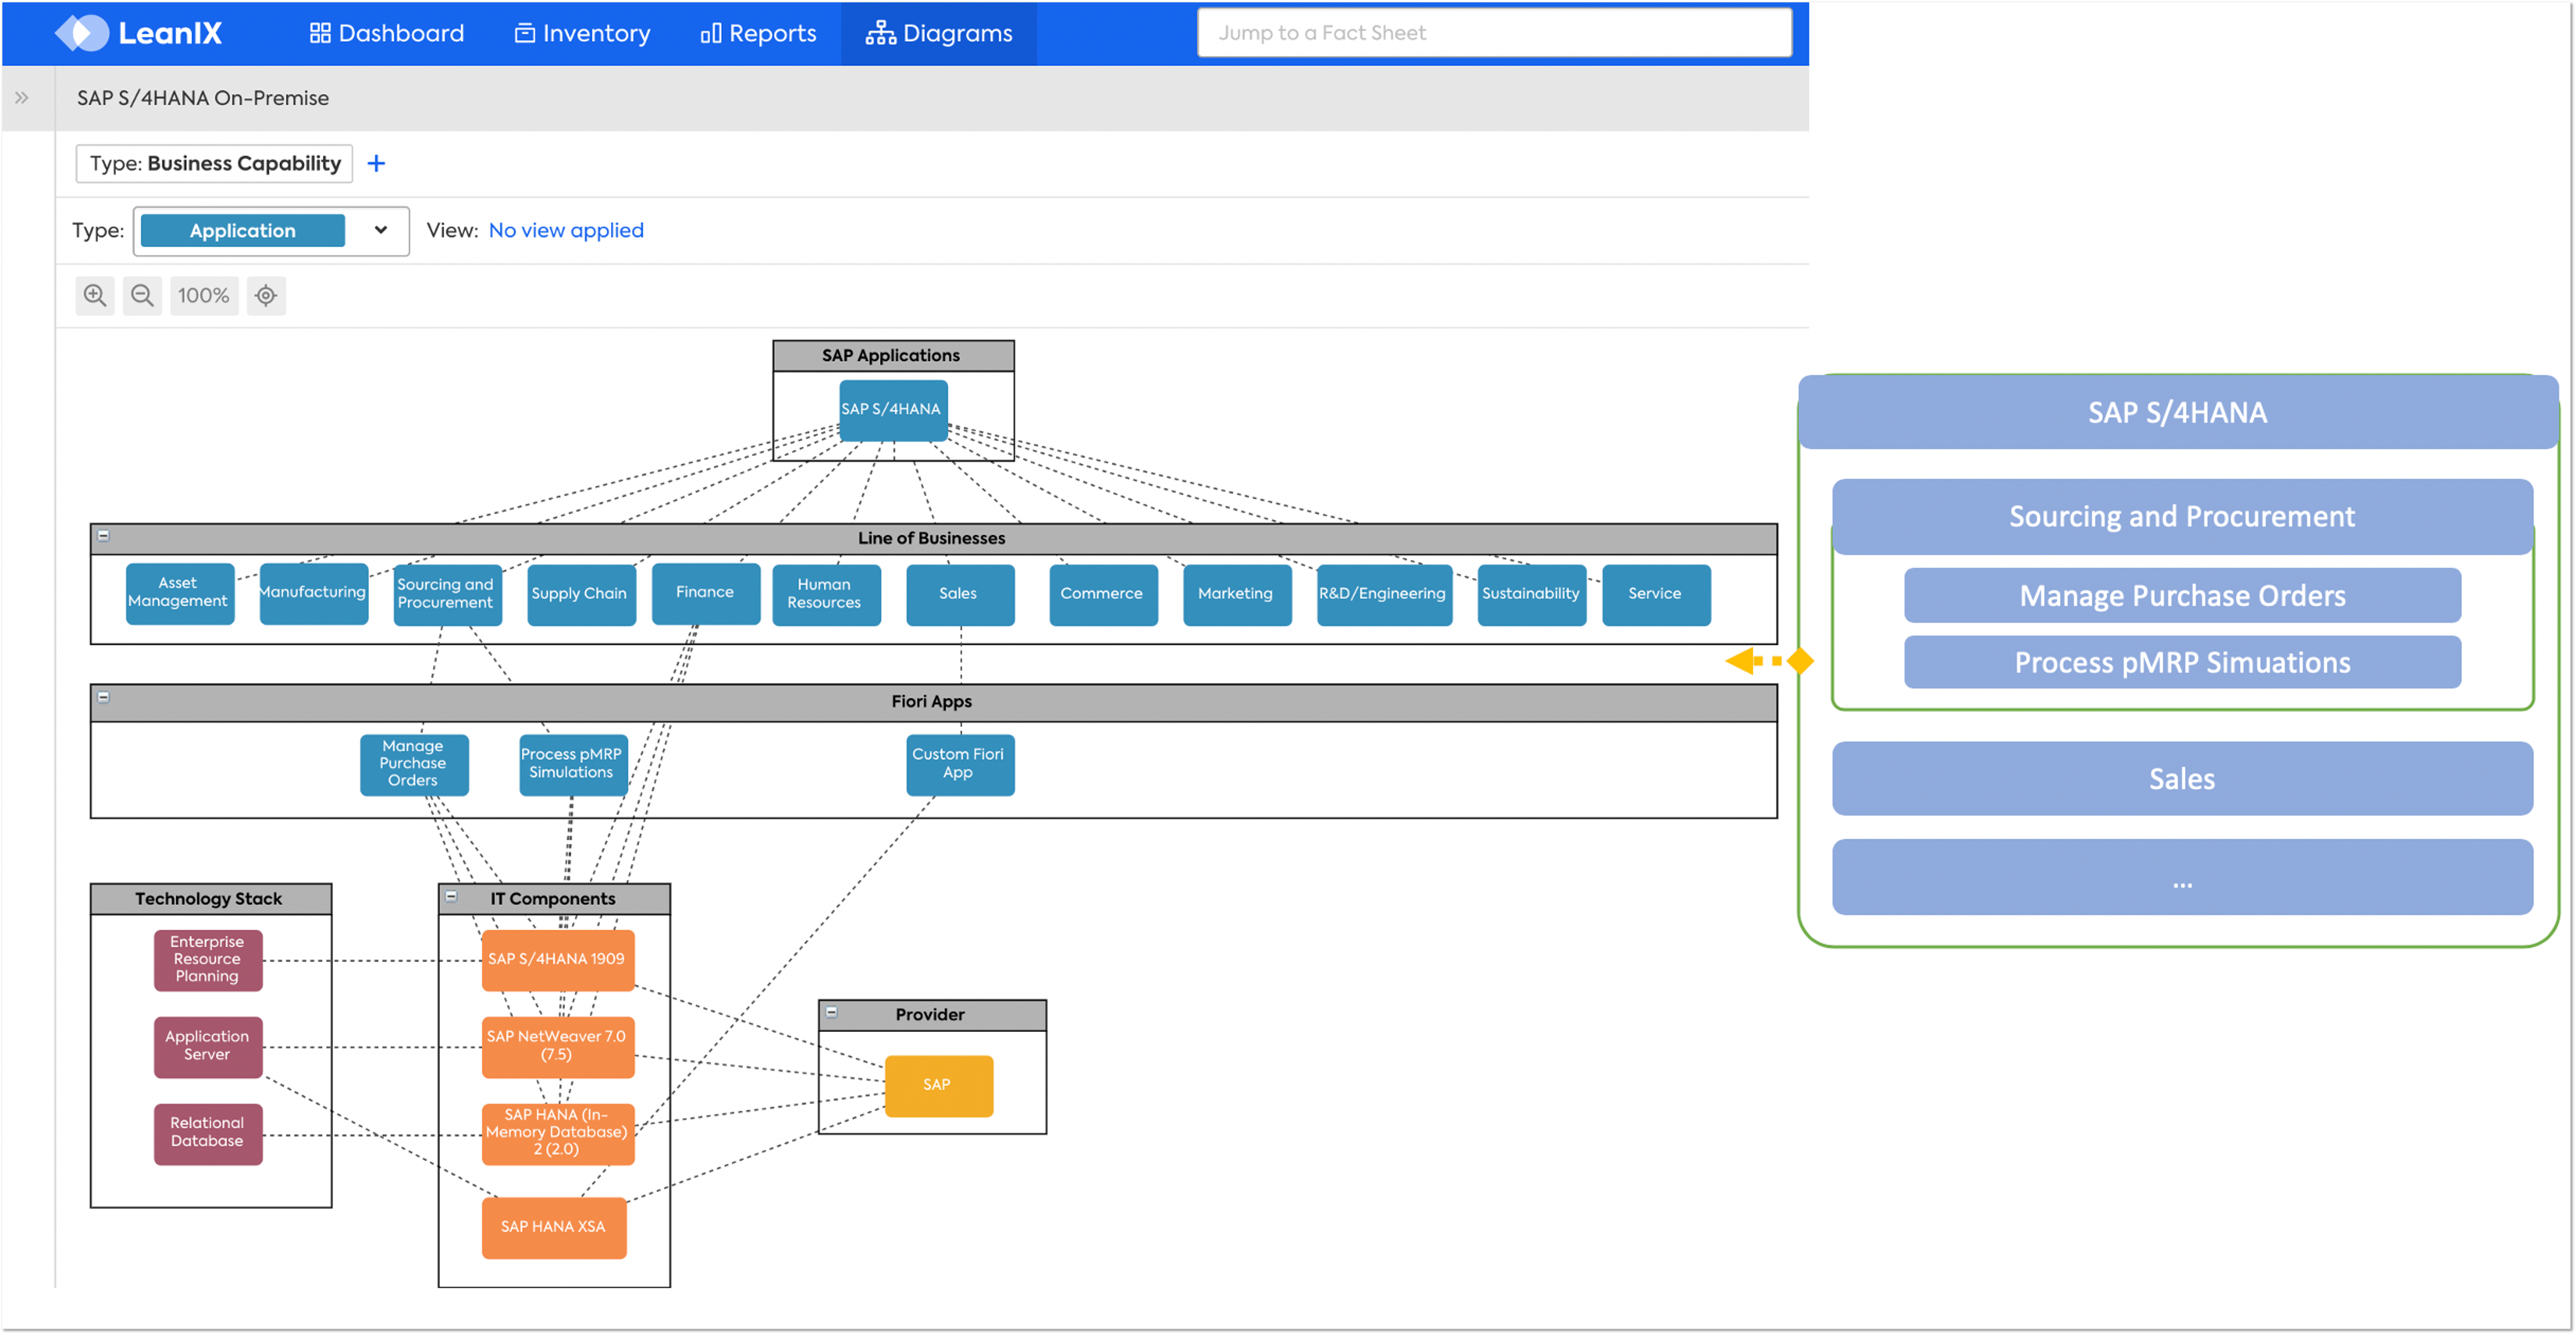Click the yellow diamond arrow connector
This screenshot has width=2576, height=1334.
click(1771, 661)
